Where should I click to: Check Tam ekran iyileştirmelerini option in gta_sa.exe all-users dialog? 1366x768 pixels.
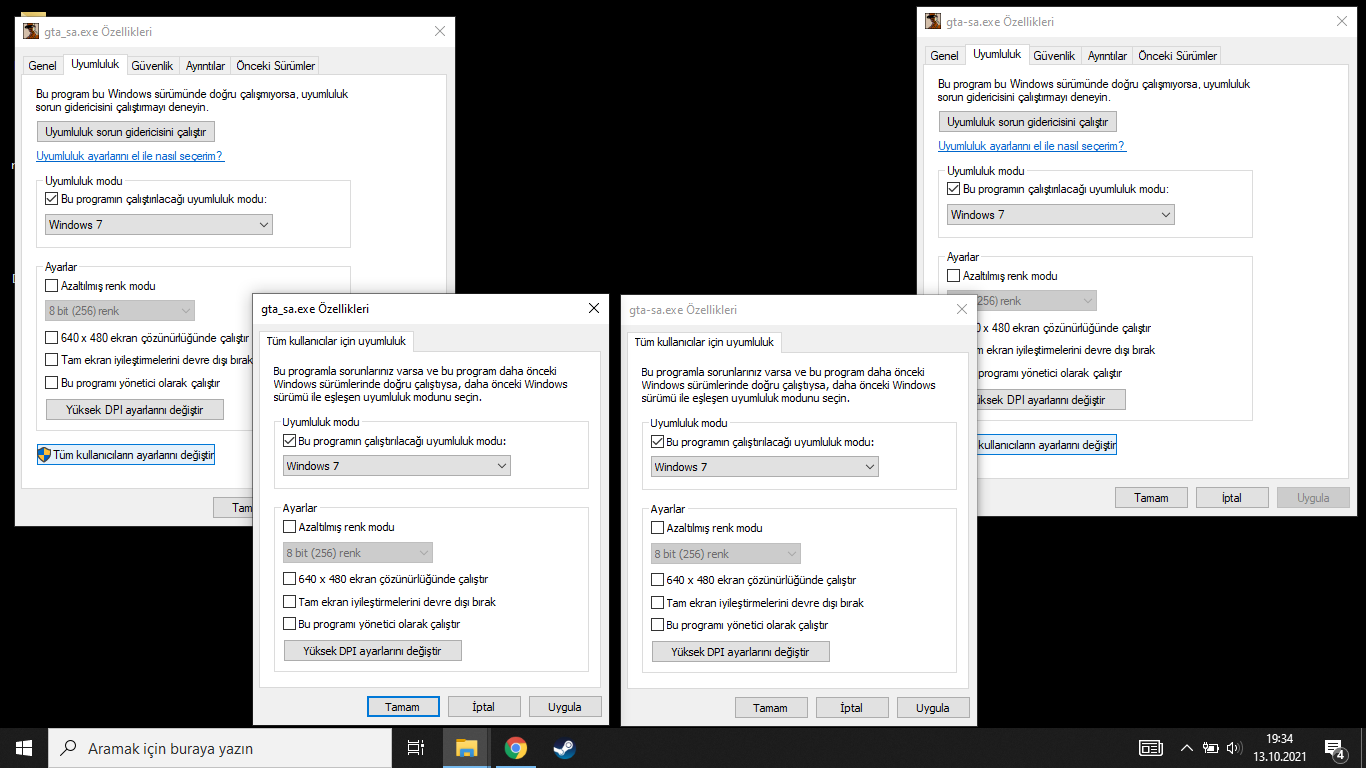pyautogui.click(x=291, y=602)
